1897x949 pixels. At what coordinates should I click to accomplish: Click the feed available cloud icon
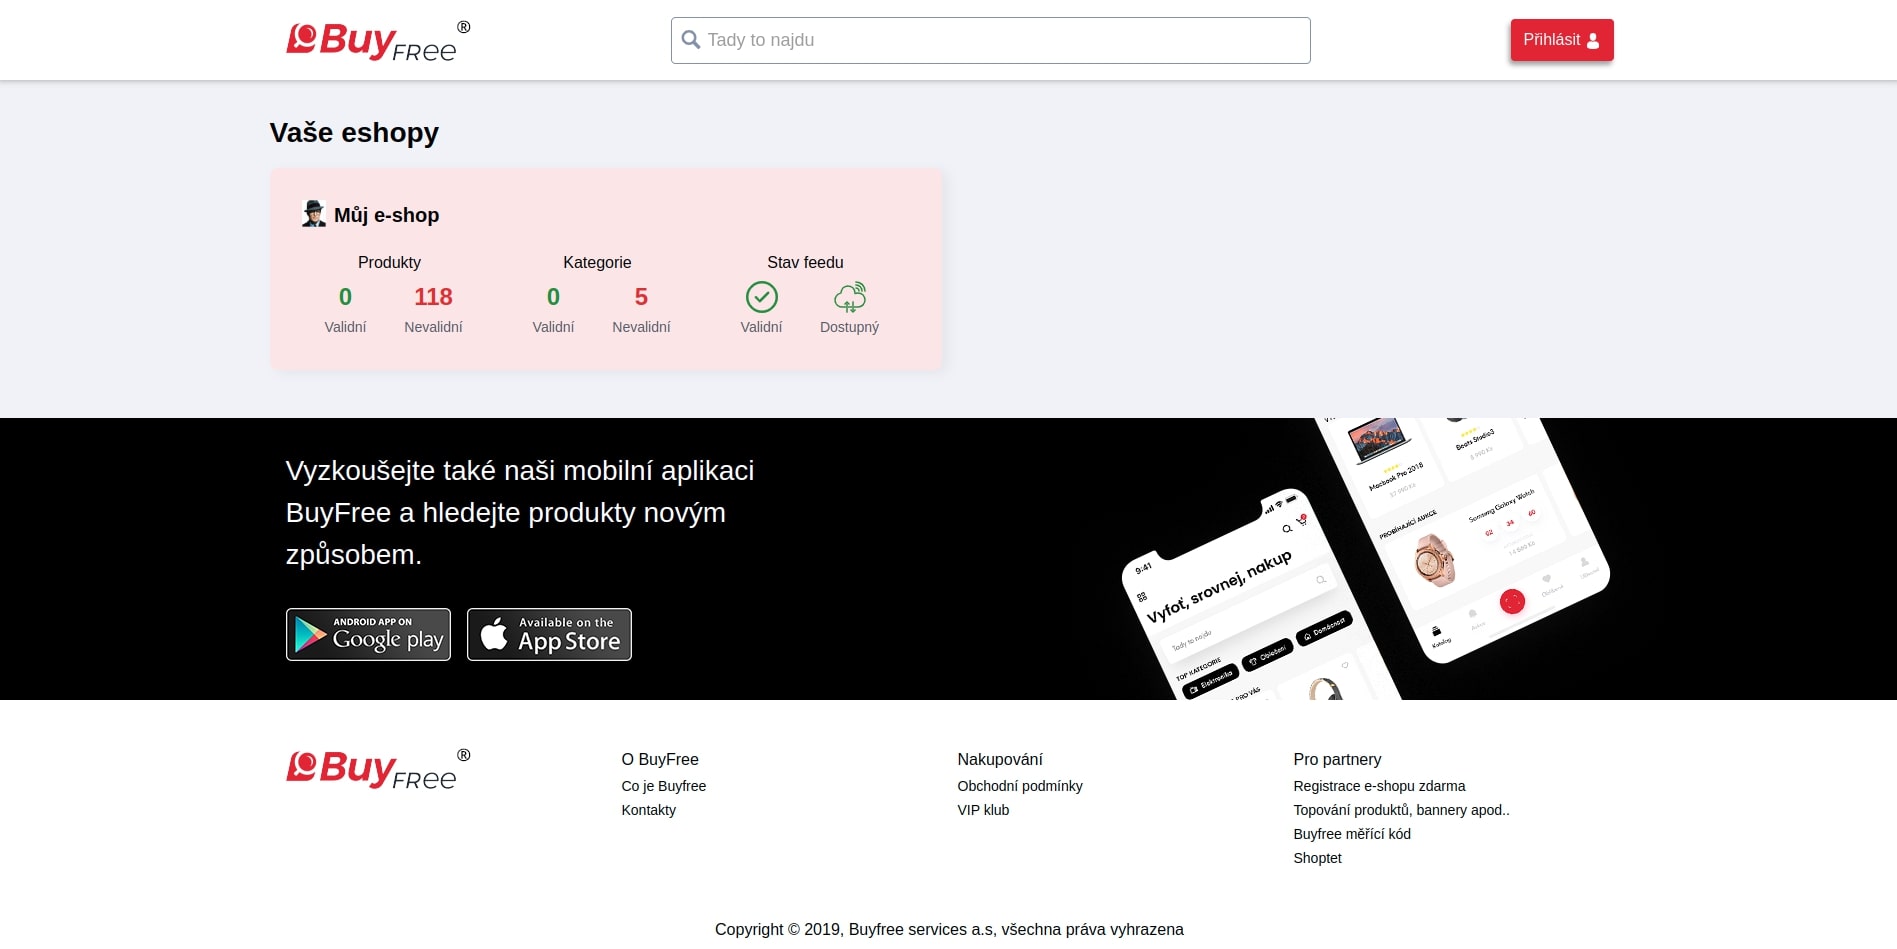[850, 297]
